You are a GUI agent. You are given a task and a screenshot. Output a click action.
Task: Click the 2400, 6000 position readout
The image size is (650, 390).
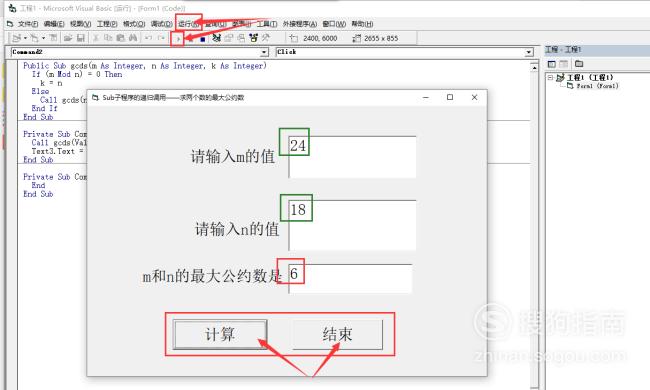(x=320, y=38)
